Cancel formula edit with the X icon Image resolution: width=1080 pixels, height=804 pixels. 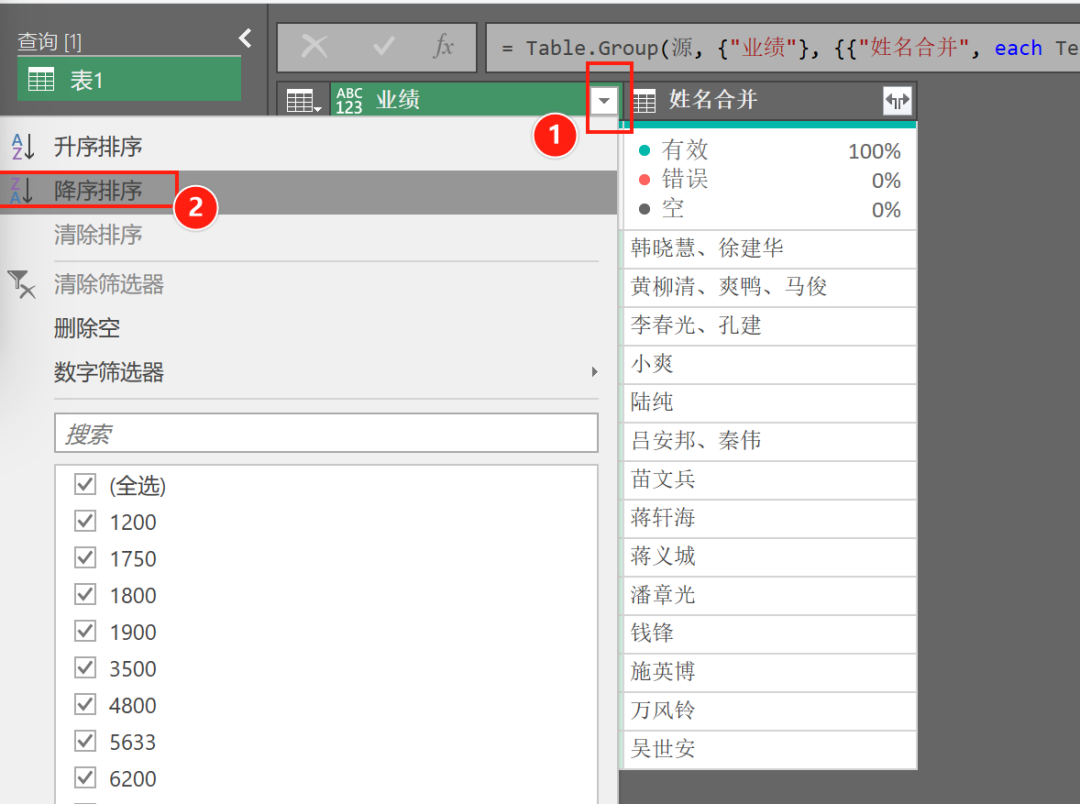[314, 47]
